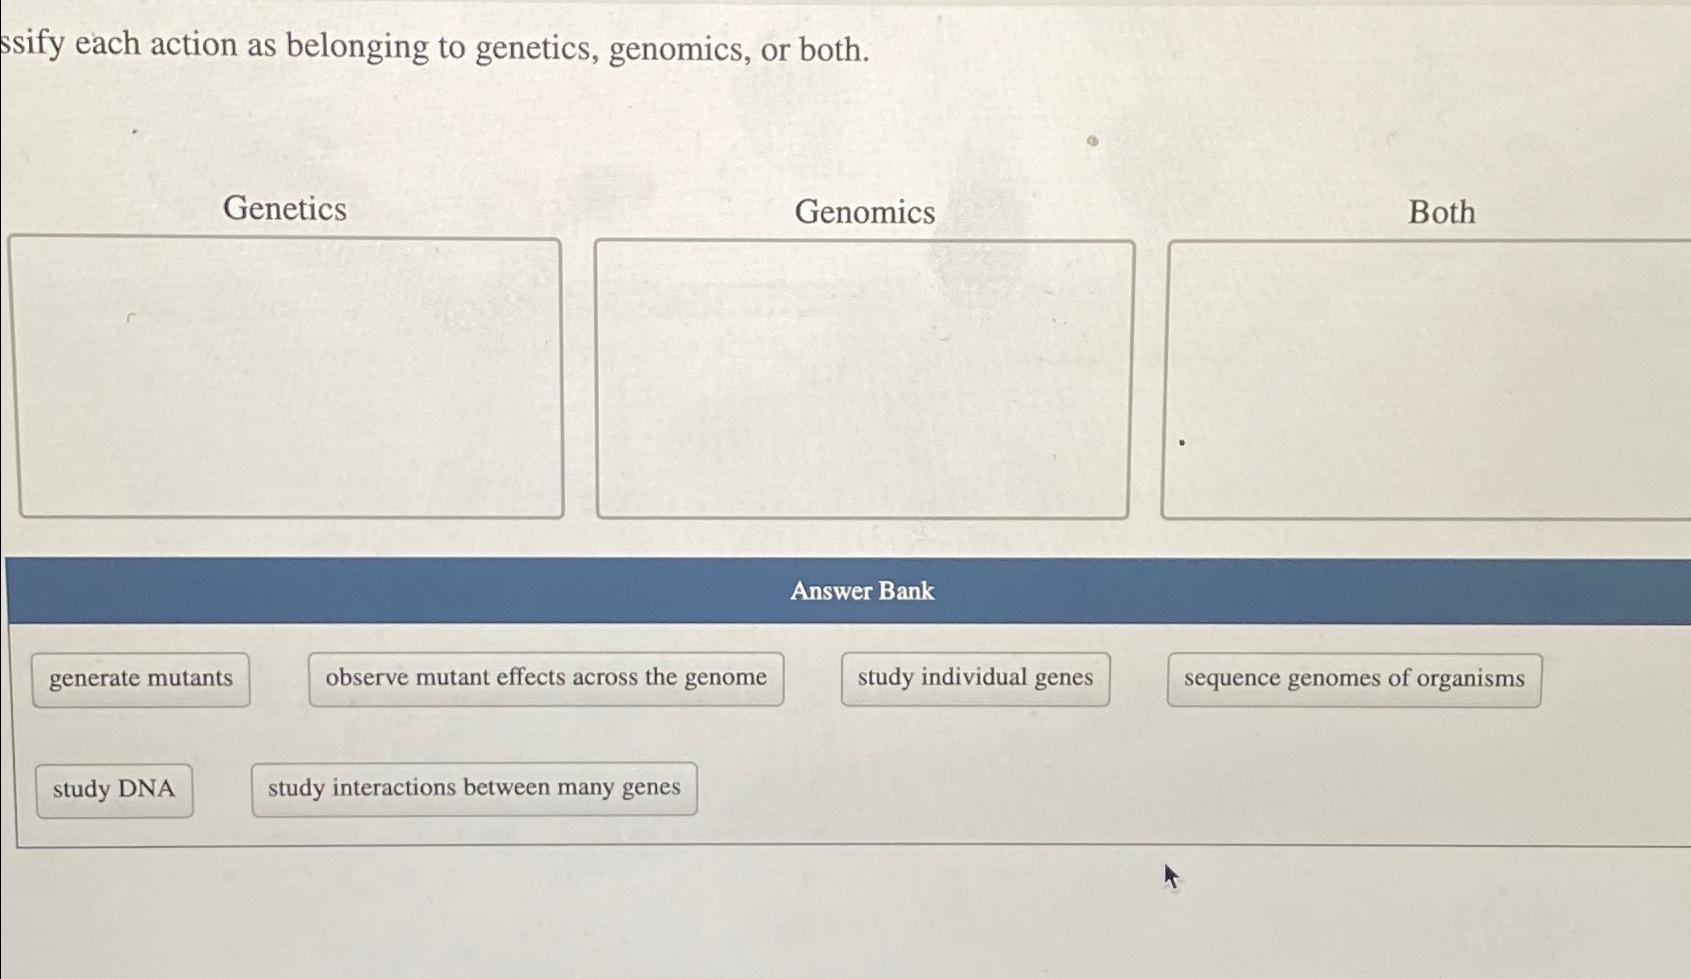Click inside the empty Genomics drop box
This screenshot has height=979, width=1691.
[x=863, y=375]
